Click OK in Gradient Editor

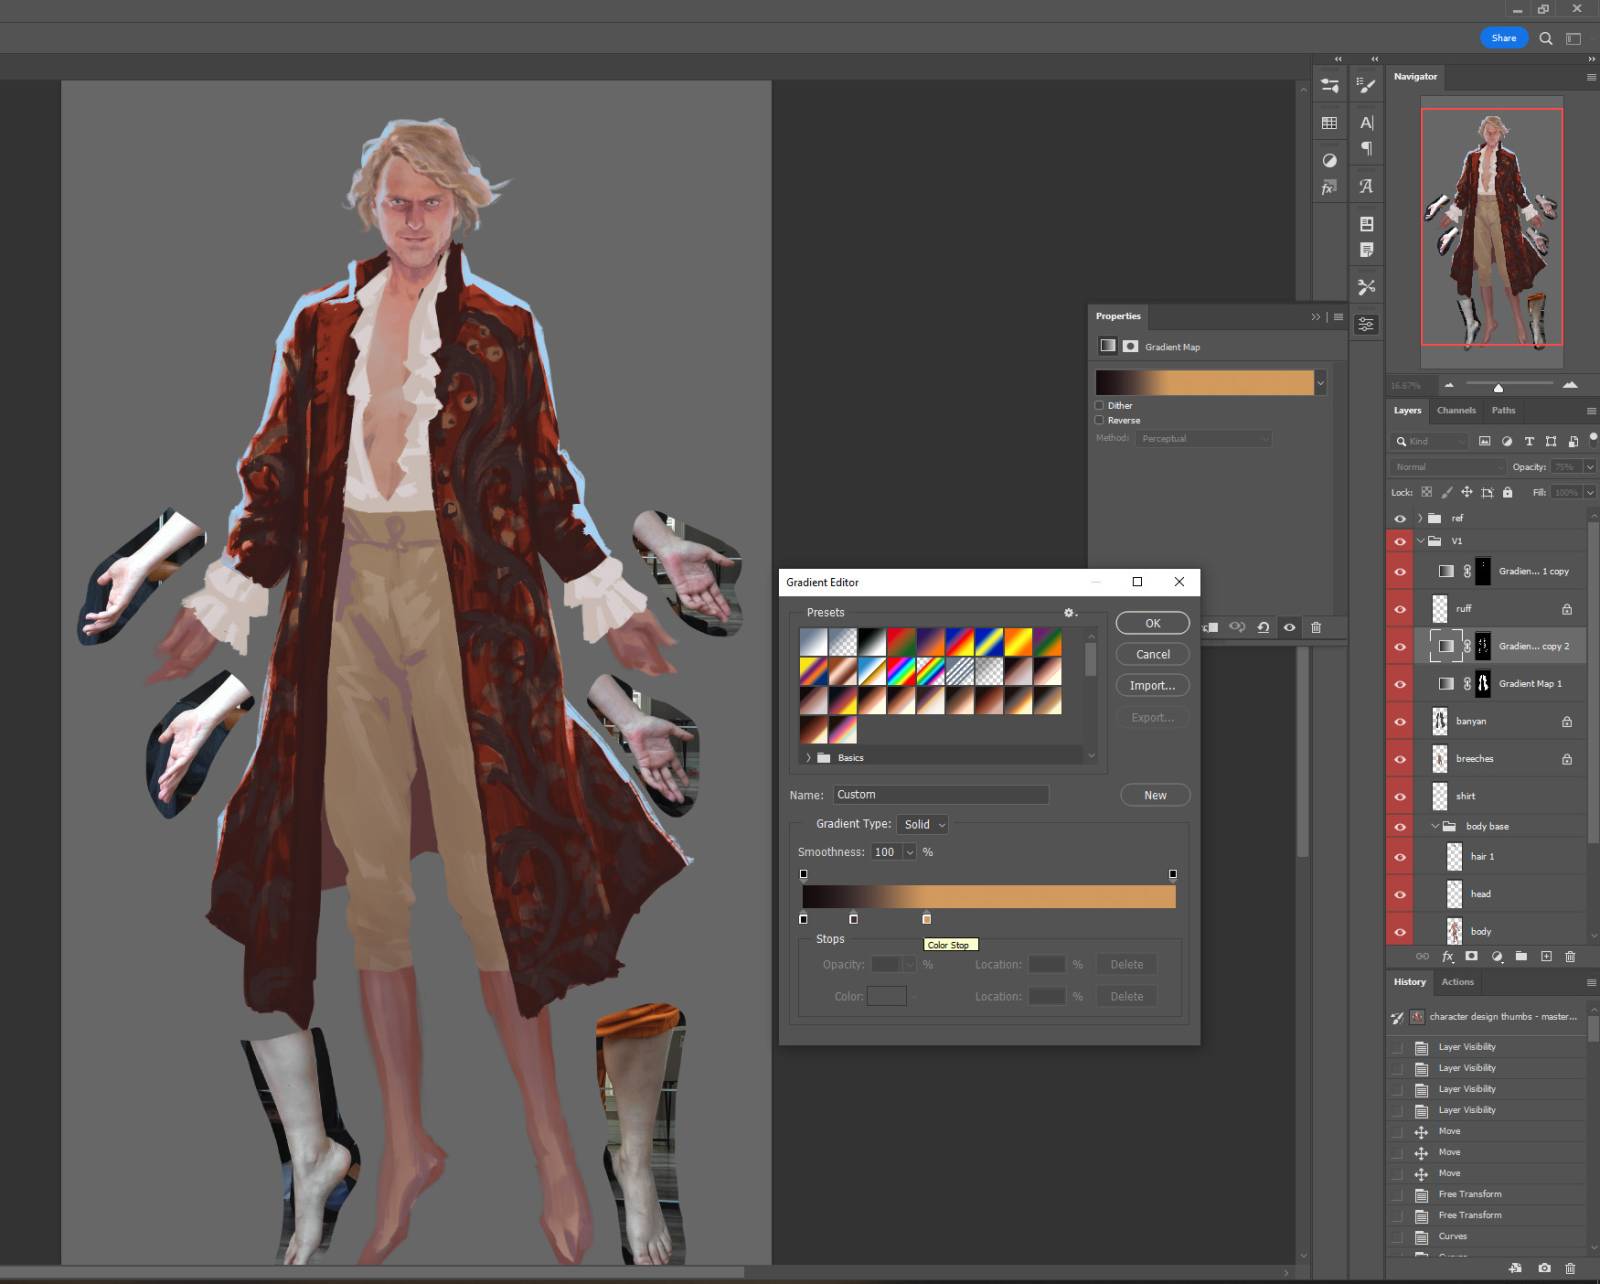[x=1152, y=623]
